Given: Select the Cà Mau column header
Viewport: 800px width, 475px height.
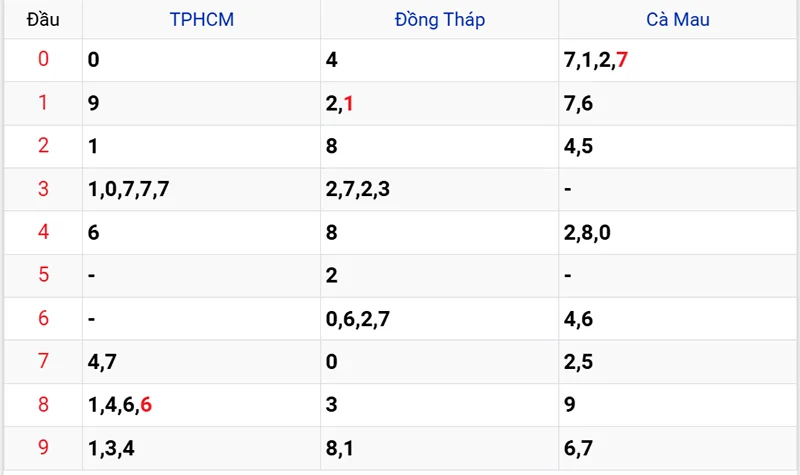Looking at the screenshot, I should 678,19.
